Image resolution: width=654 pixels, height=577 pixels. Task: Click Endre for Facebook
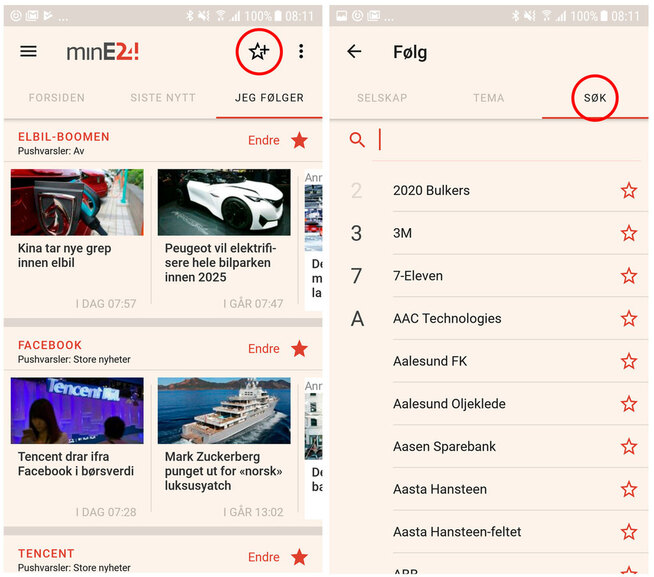pyautogui.click(x=264, y=348)
